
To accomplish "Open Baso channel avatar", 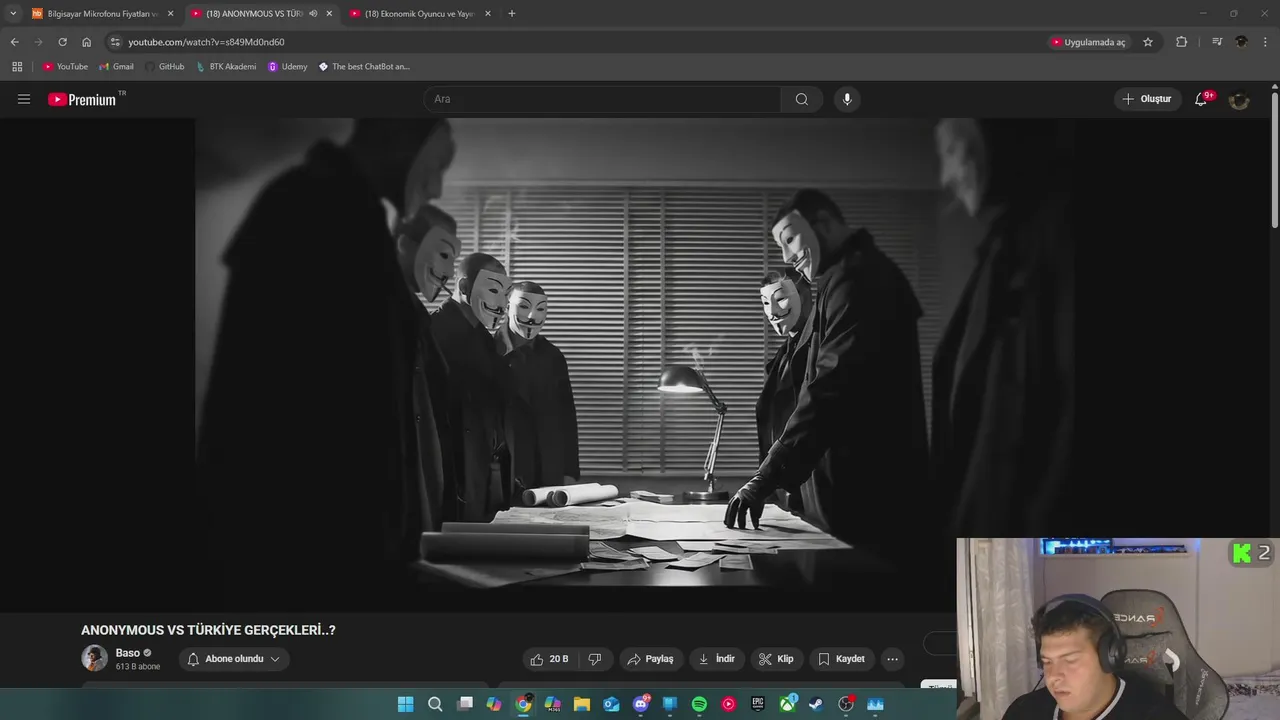I will [94, 658].
